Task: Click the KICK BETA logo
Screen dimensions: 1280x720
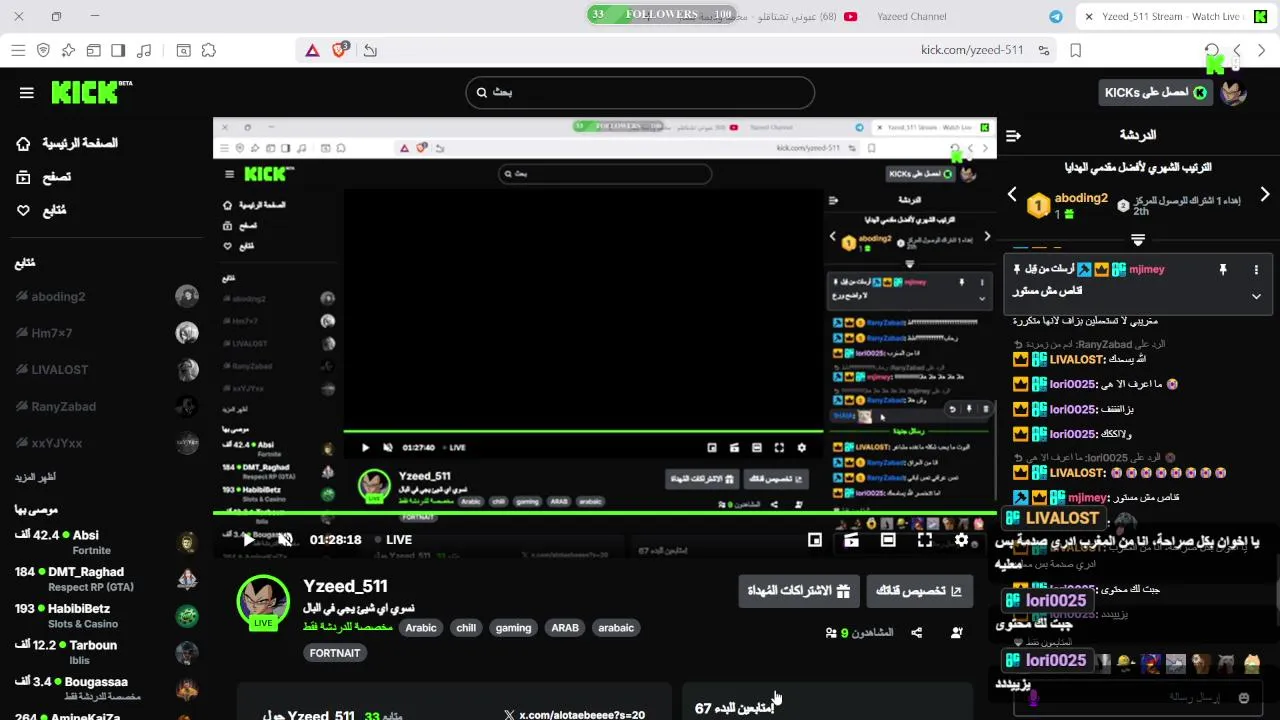Action: tap(91, 92)
